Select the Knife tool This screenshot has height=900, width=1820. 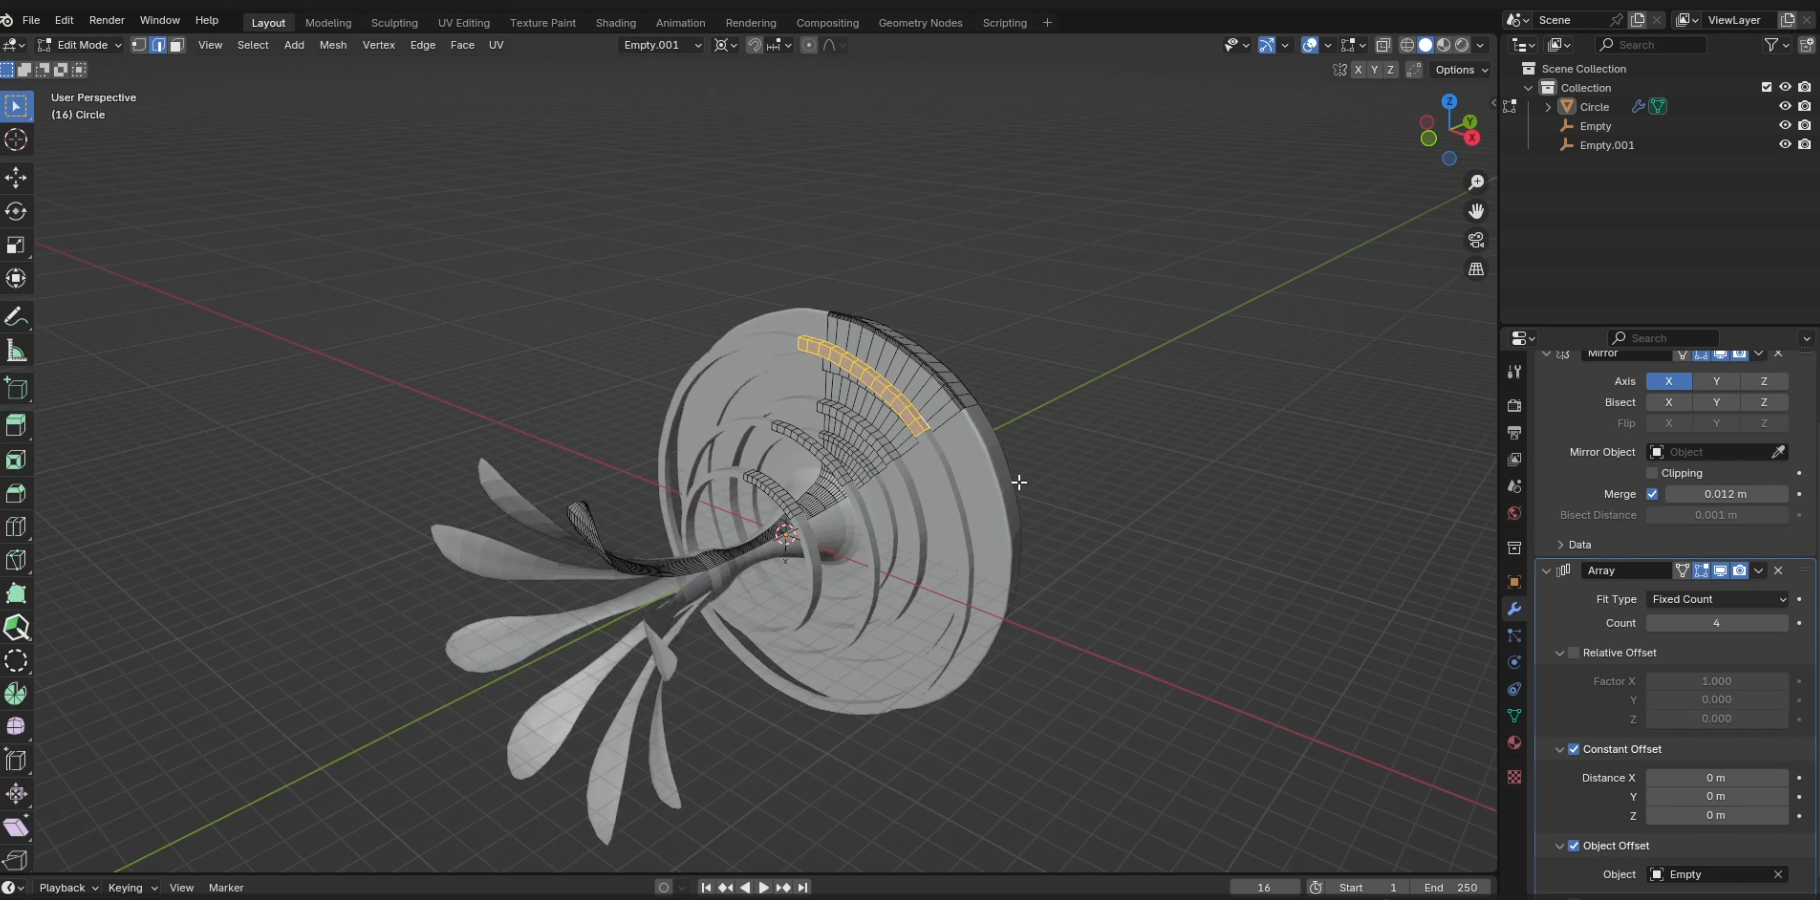16,560
